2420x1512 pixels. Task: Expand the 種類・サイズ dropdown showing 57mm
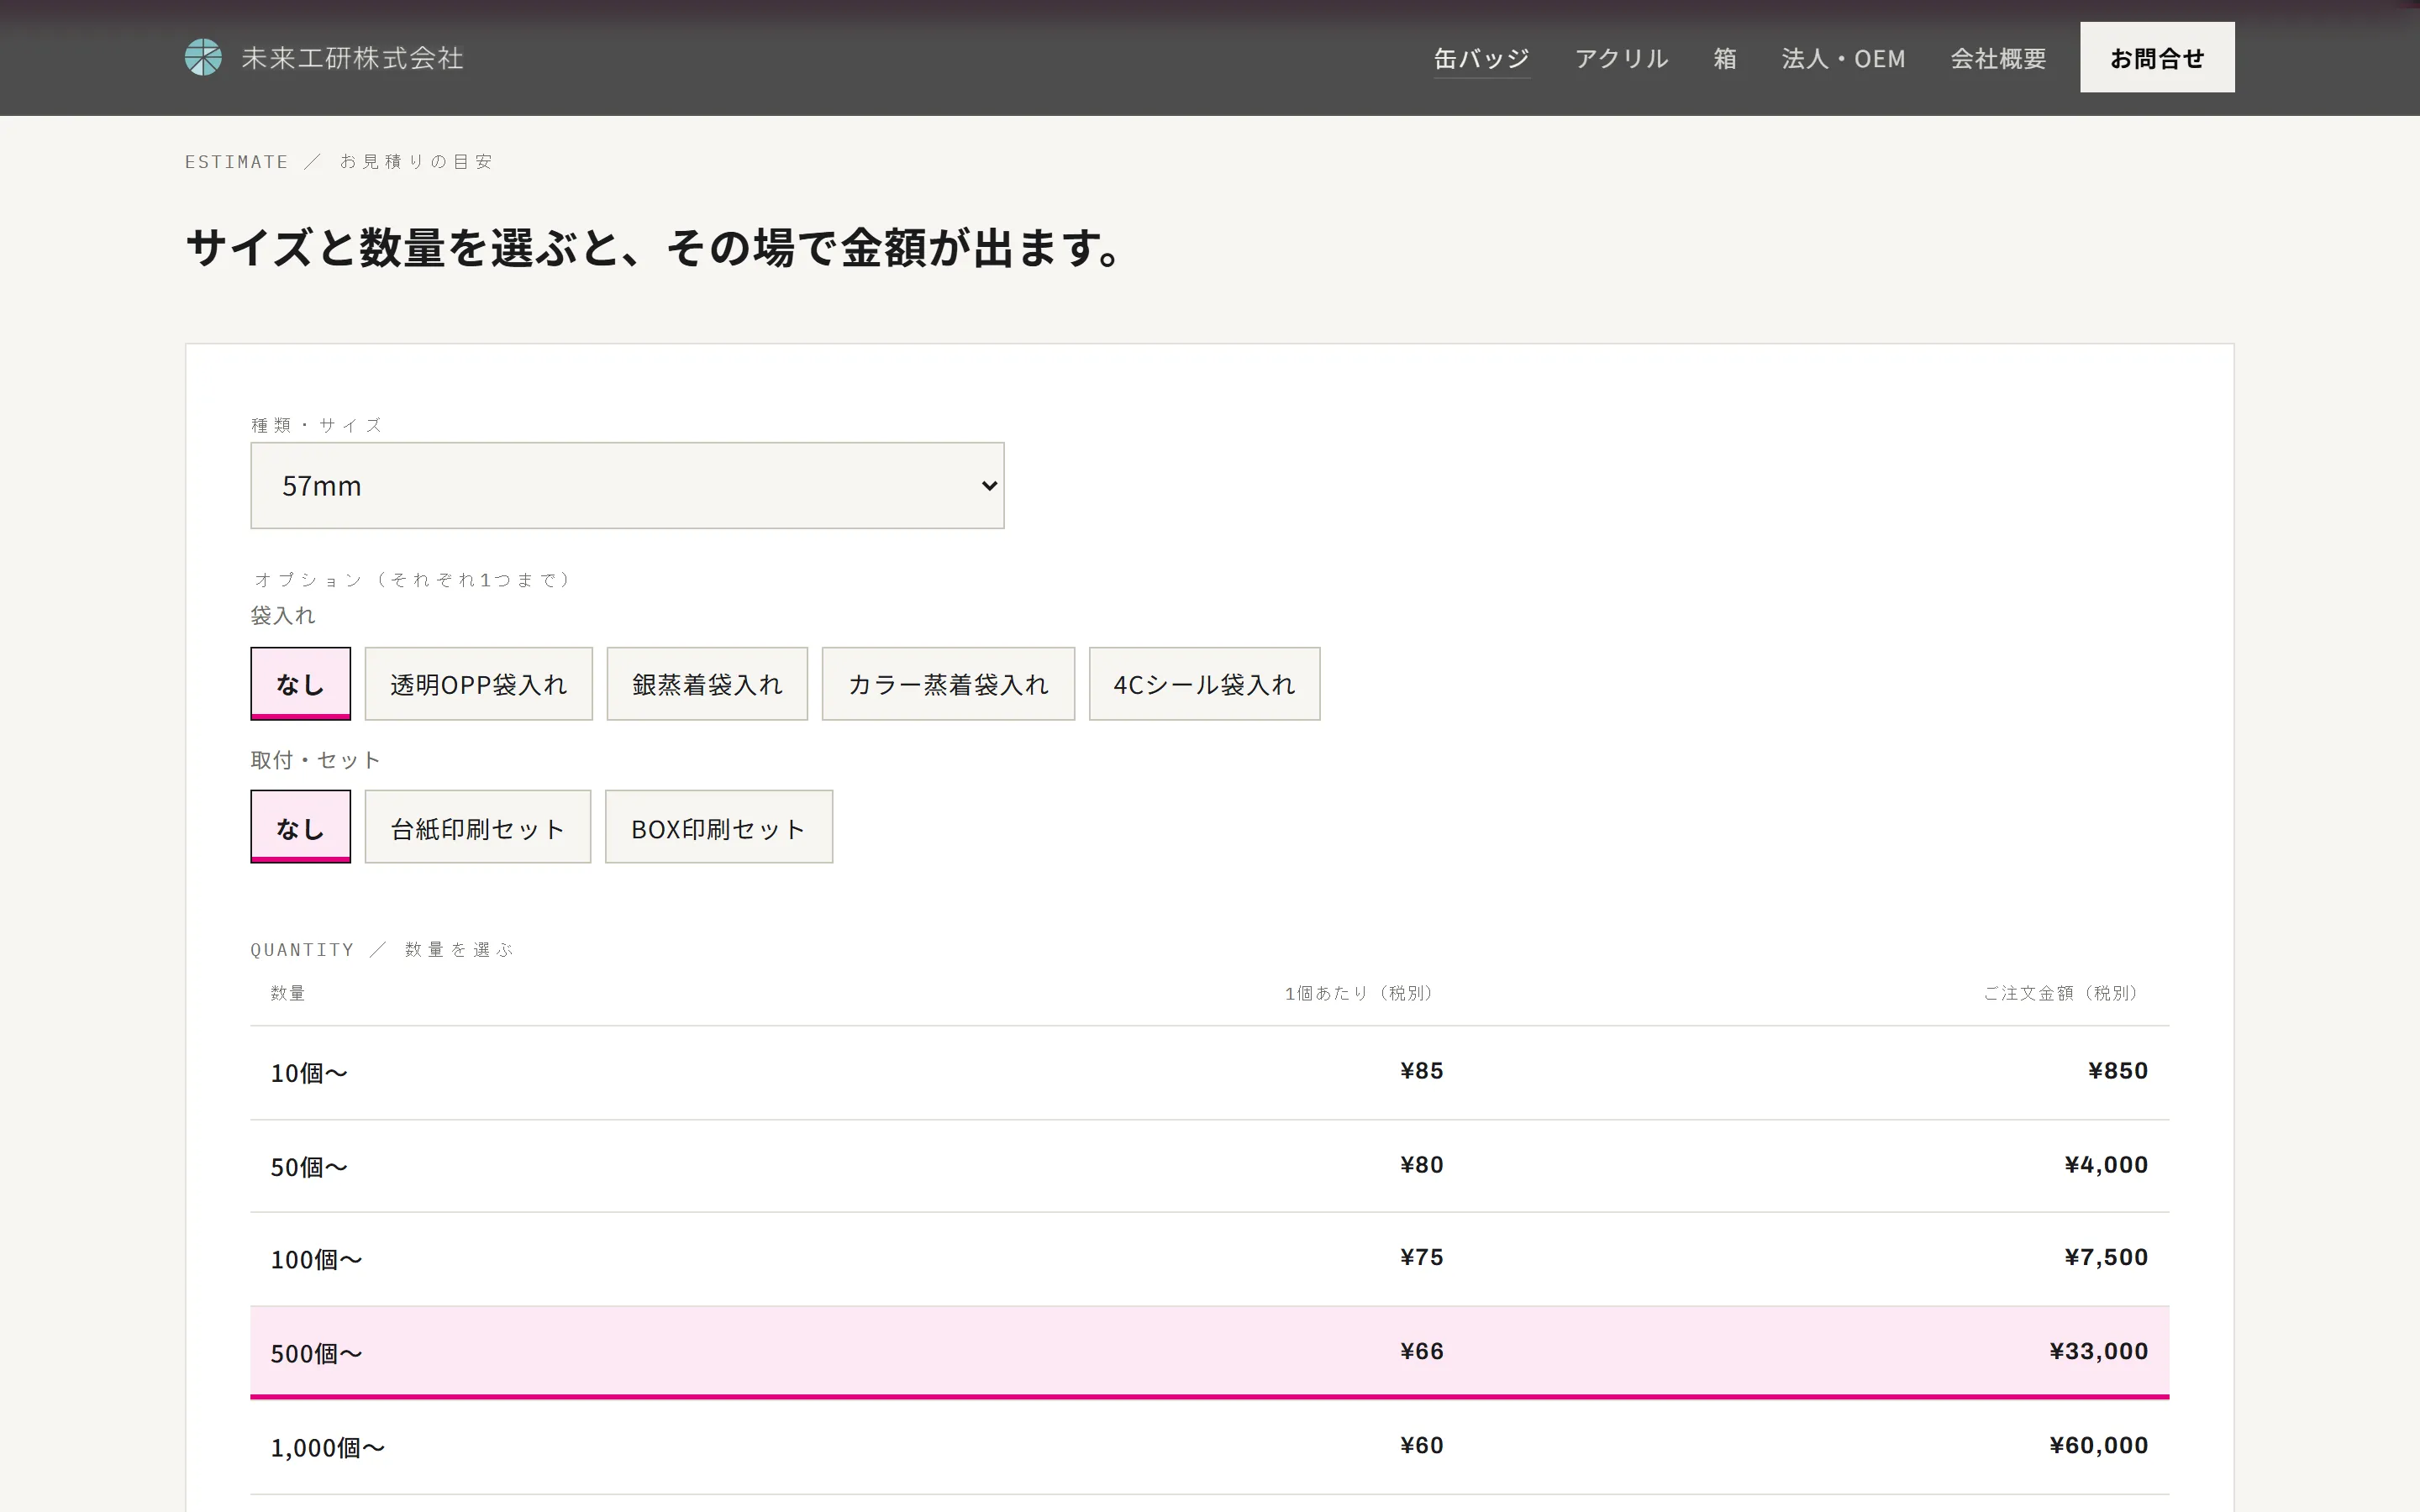point(627,486)
